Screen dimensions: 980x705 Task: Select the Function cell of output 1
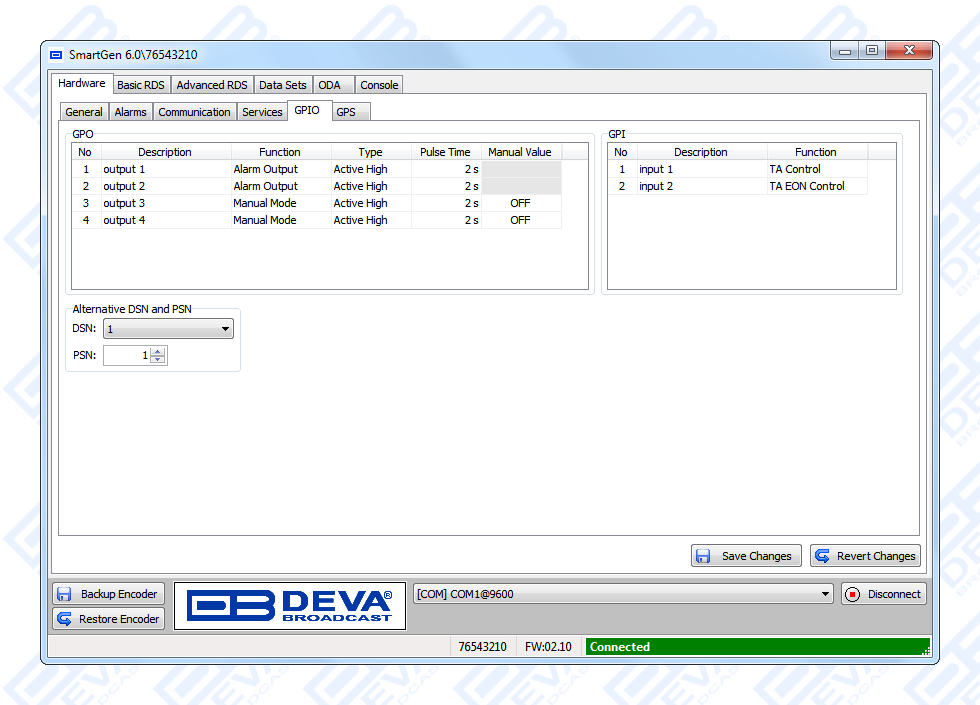280,169
